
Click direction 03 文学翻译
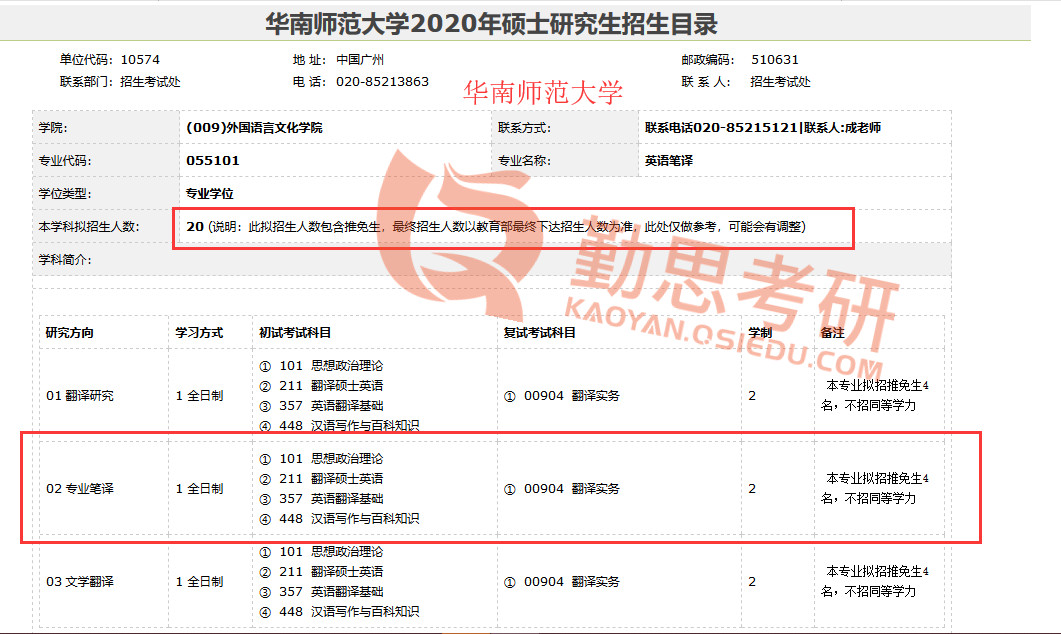coord(80,582)
